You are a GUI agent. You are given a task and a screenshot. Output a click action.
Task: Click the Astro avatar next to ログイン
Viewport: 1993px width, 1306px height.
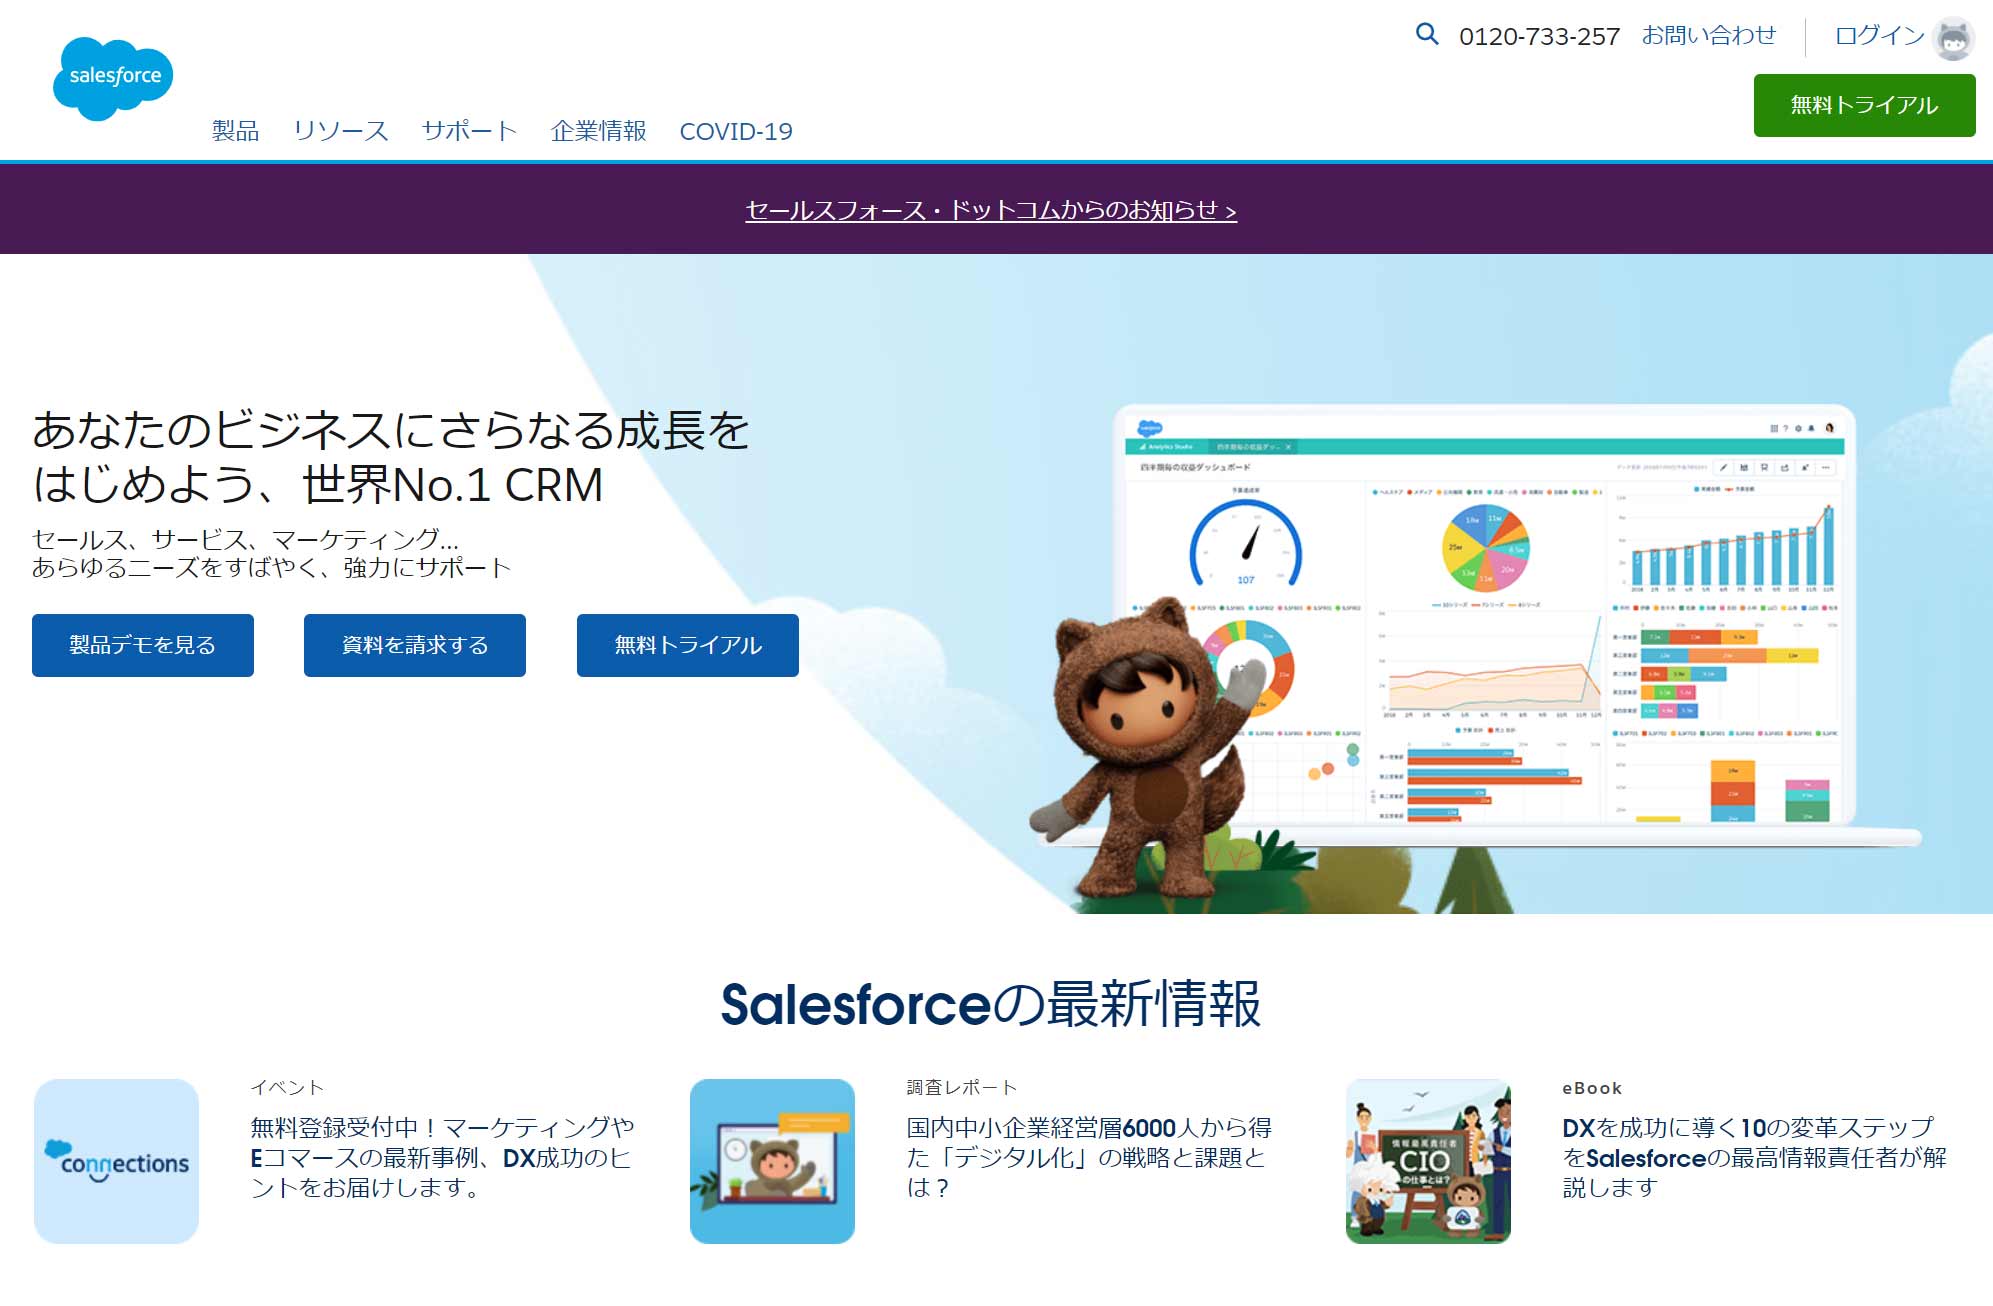click(x=1953, y=38)
